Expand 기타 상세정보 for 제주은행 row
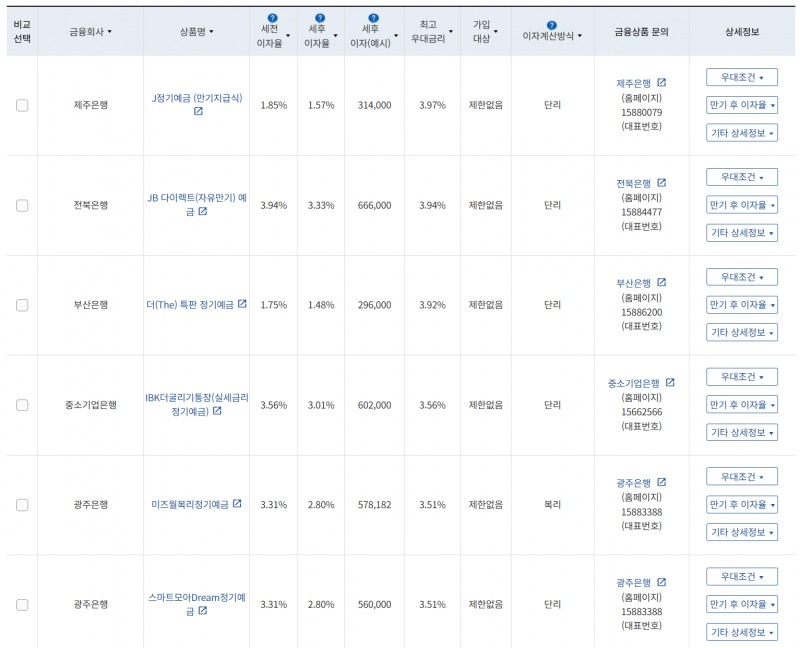 742,133
